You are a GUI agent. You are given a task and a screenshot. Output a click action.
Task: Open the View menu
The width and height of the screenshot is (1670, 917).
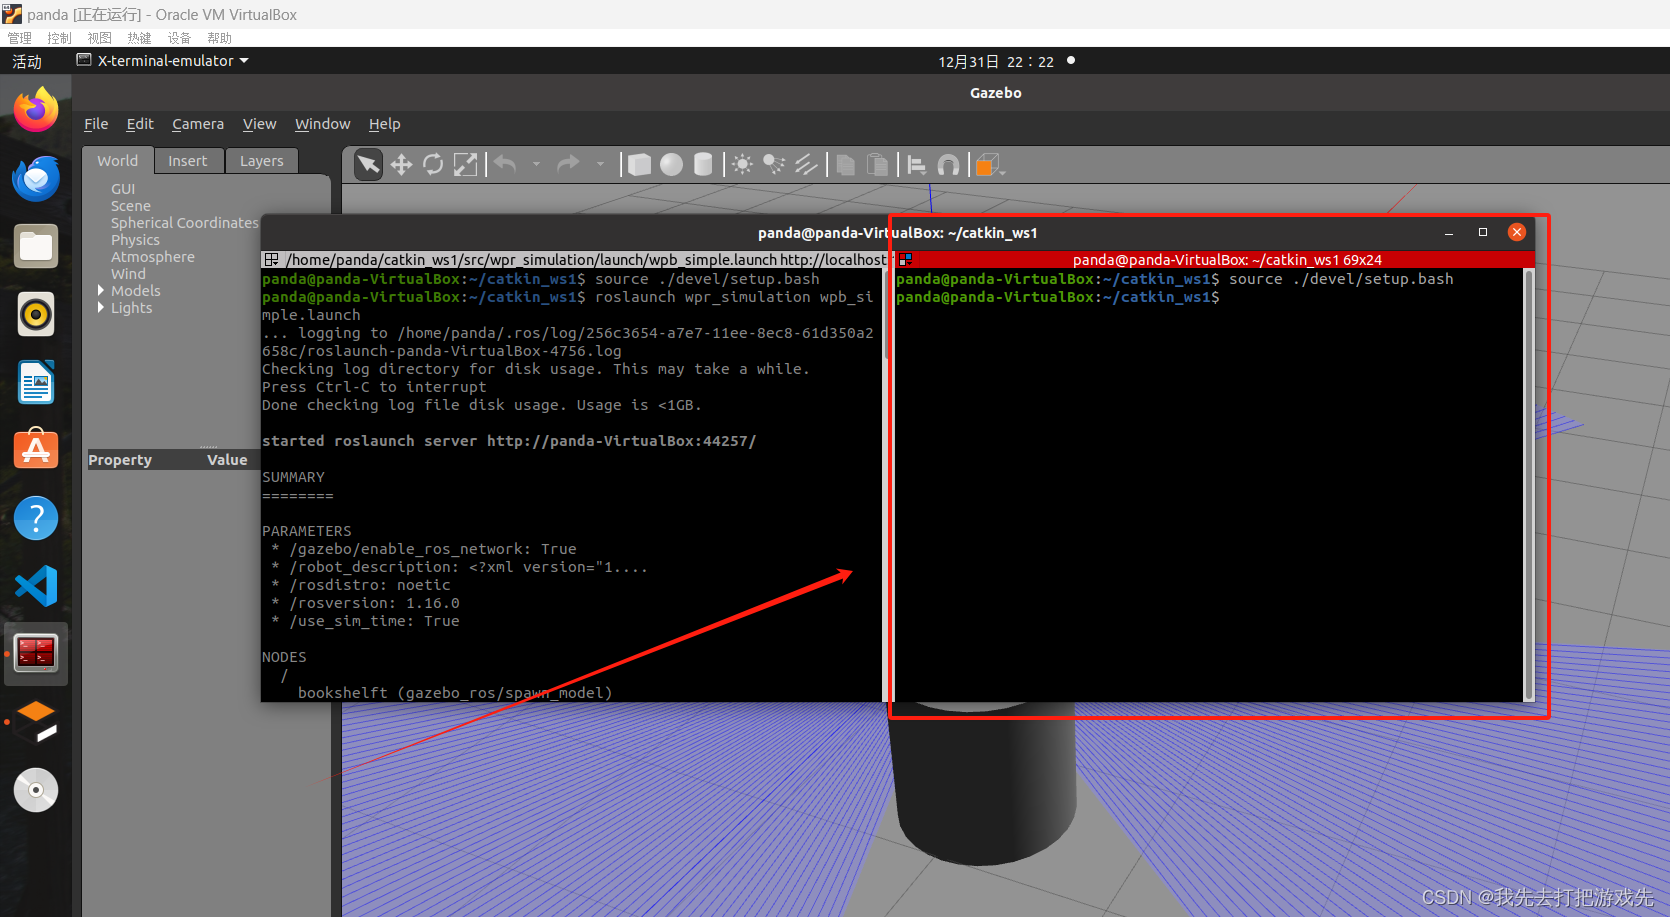pos(259,124)
